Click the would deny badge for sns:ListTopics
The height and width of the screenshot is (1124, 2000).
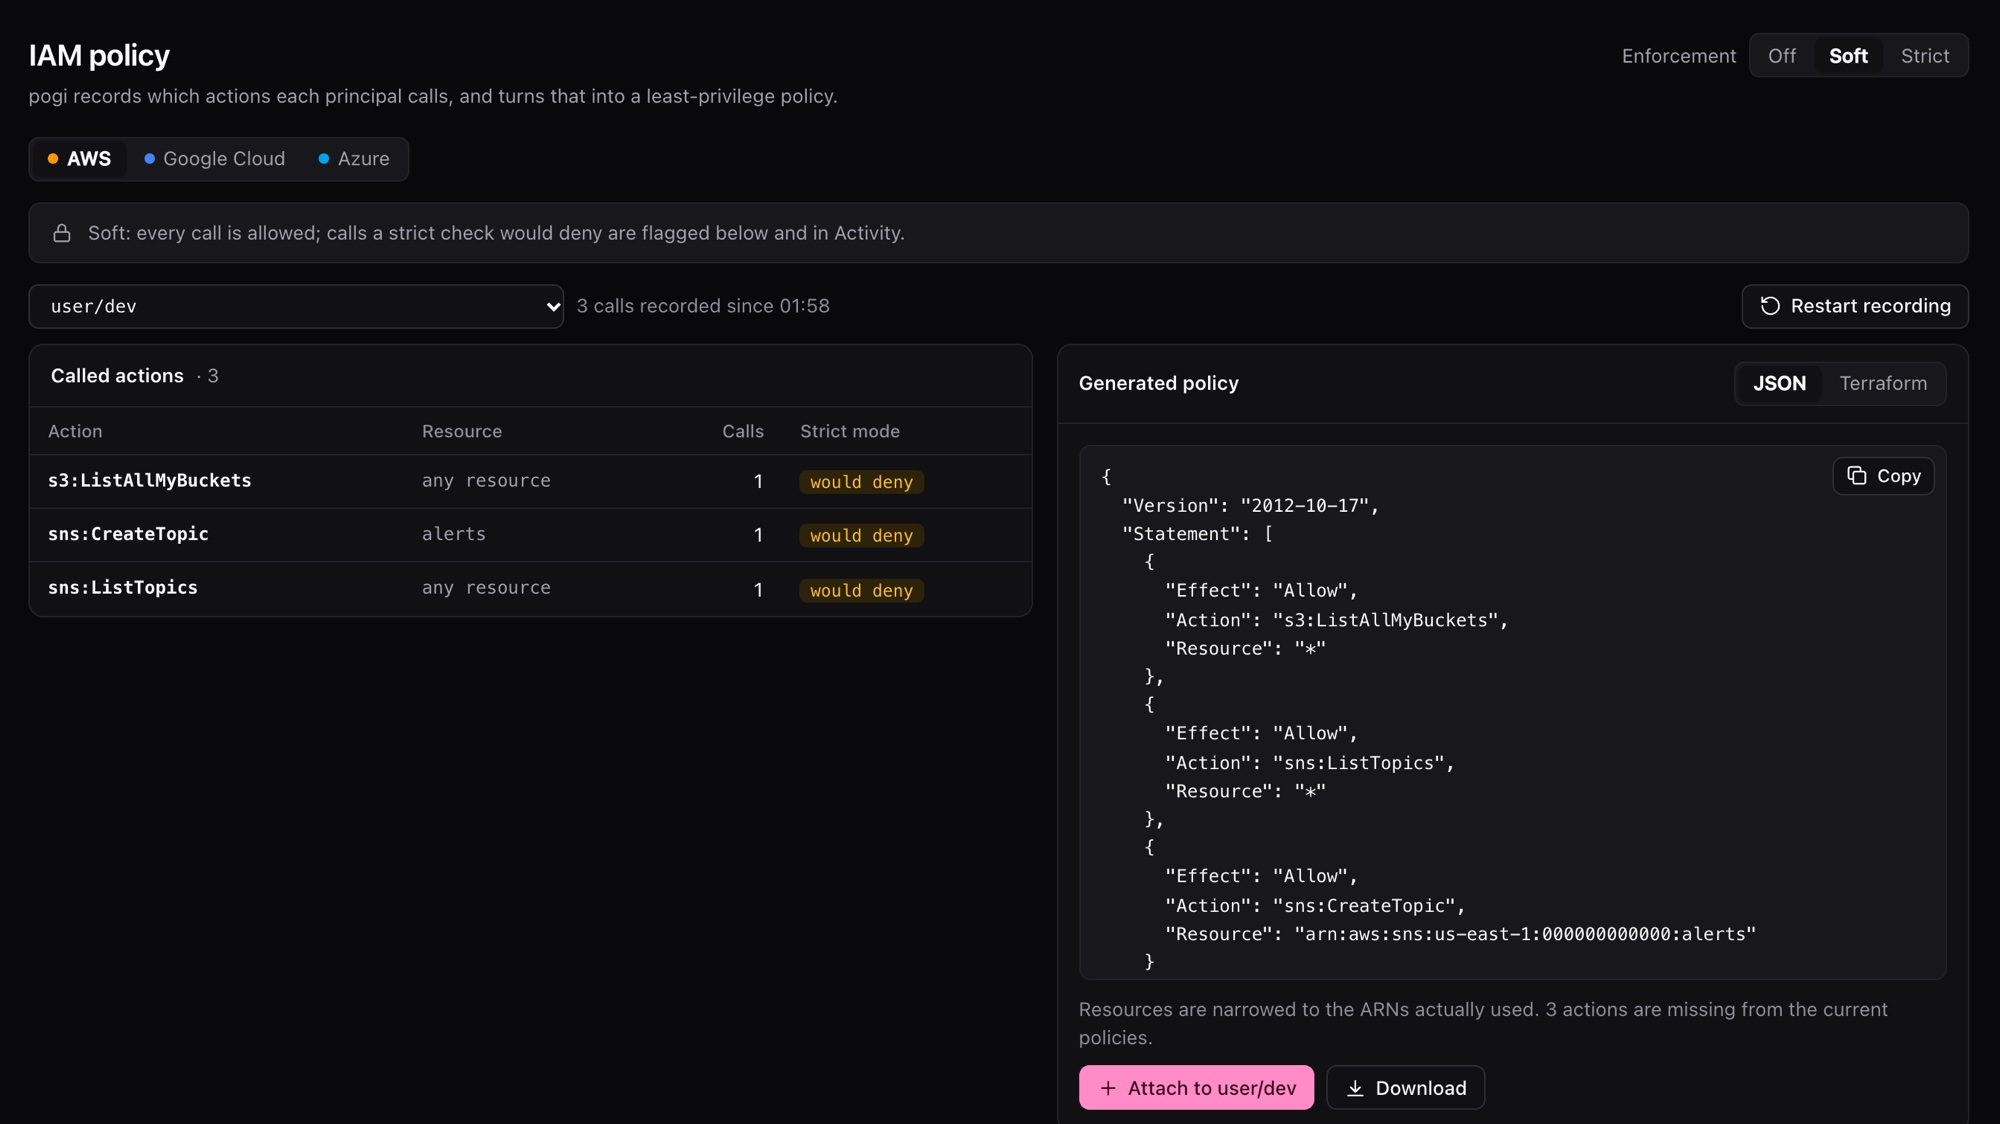861,590
